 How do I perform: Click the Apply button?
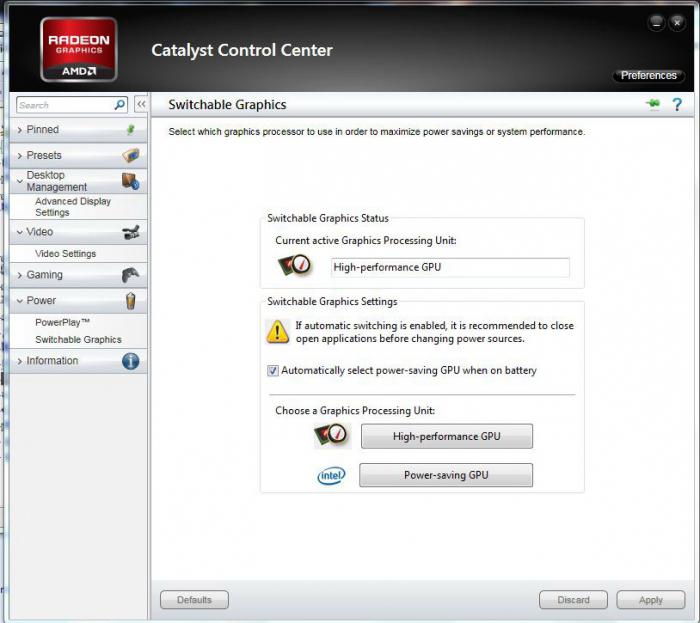pyautogui.click(x=650, y=600)
